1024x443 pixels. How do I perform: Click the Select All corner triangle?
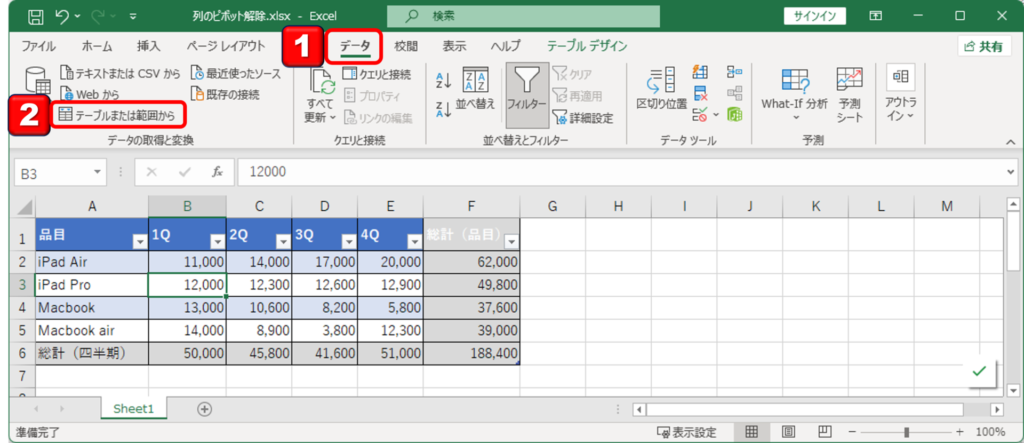pyautogui.click(x=25, y=208)
